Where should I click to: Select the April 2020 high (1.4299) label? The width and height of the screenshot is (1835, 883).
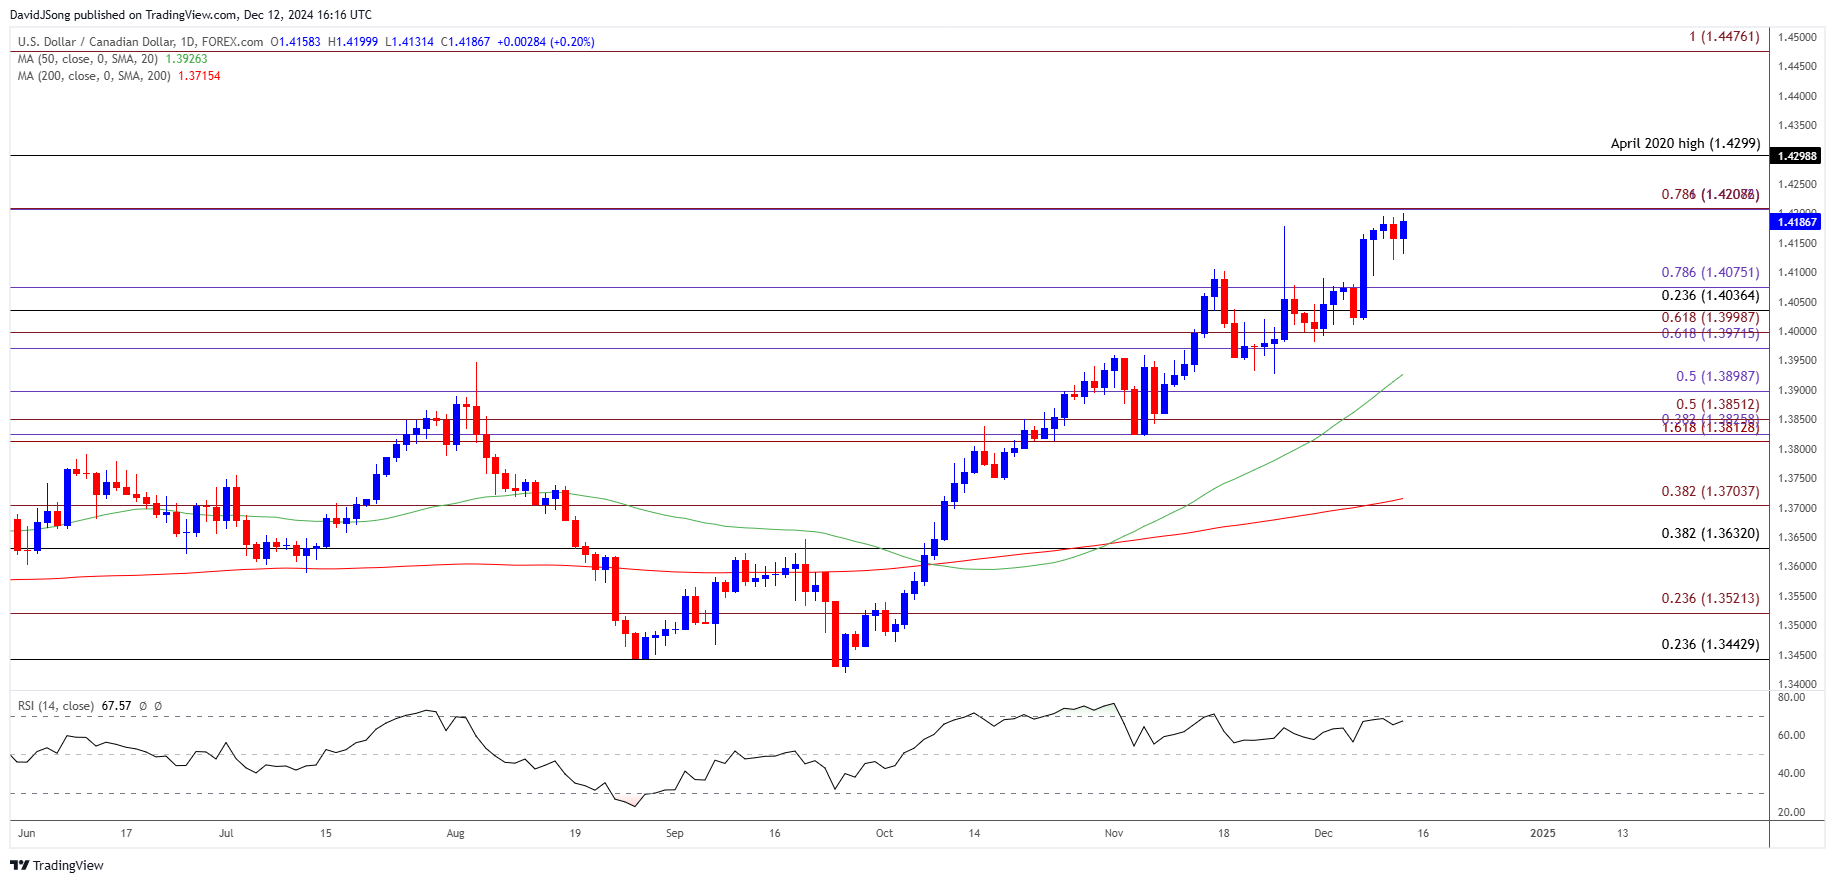tap(1684, 143)
